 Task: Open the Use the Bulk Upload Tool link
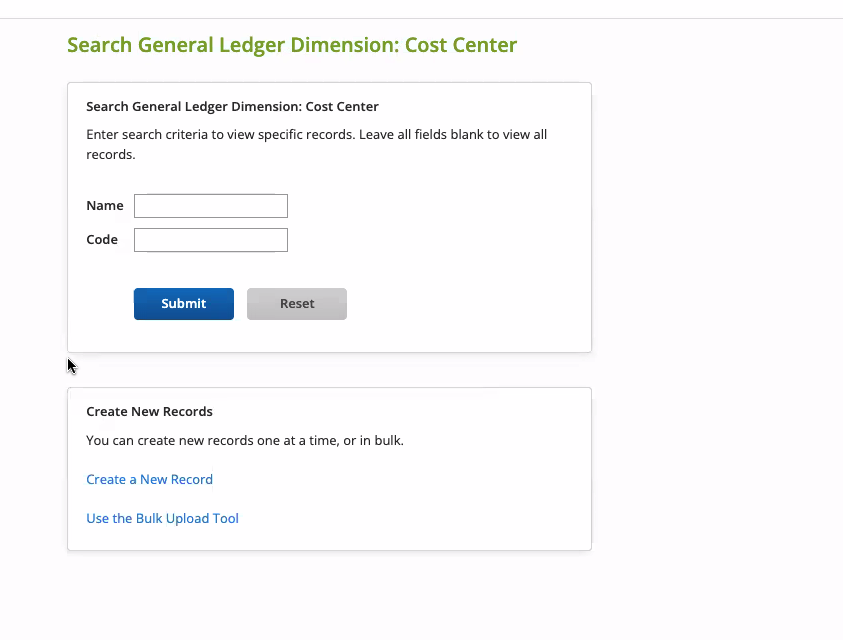[162, 518]
